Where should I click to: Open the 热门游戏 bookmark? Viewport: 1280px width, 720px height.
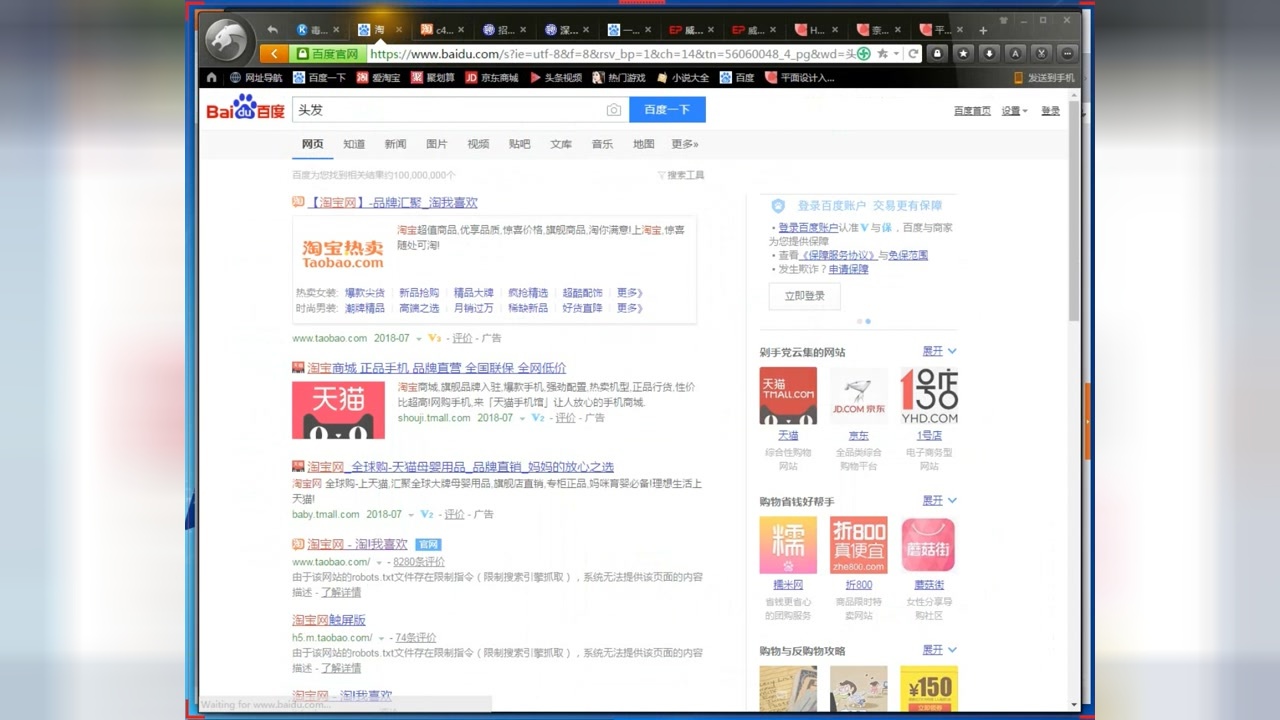(x=619, y=77)
